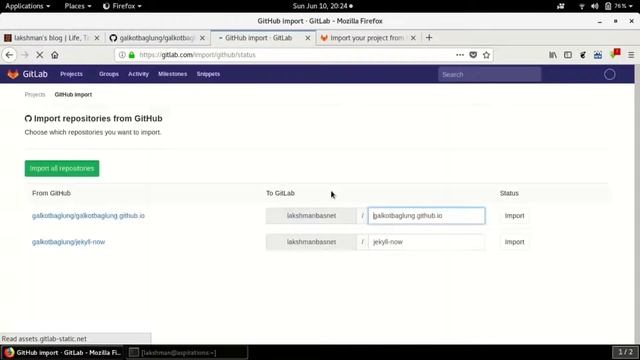This screenshot has width=640, height=360.
Task: Close the Import your project tab
Action: [413, 38]
